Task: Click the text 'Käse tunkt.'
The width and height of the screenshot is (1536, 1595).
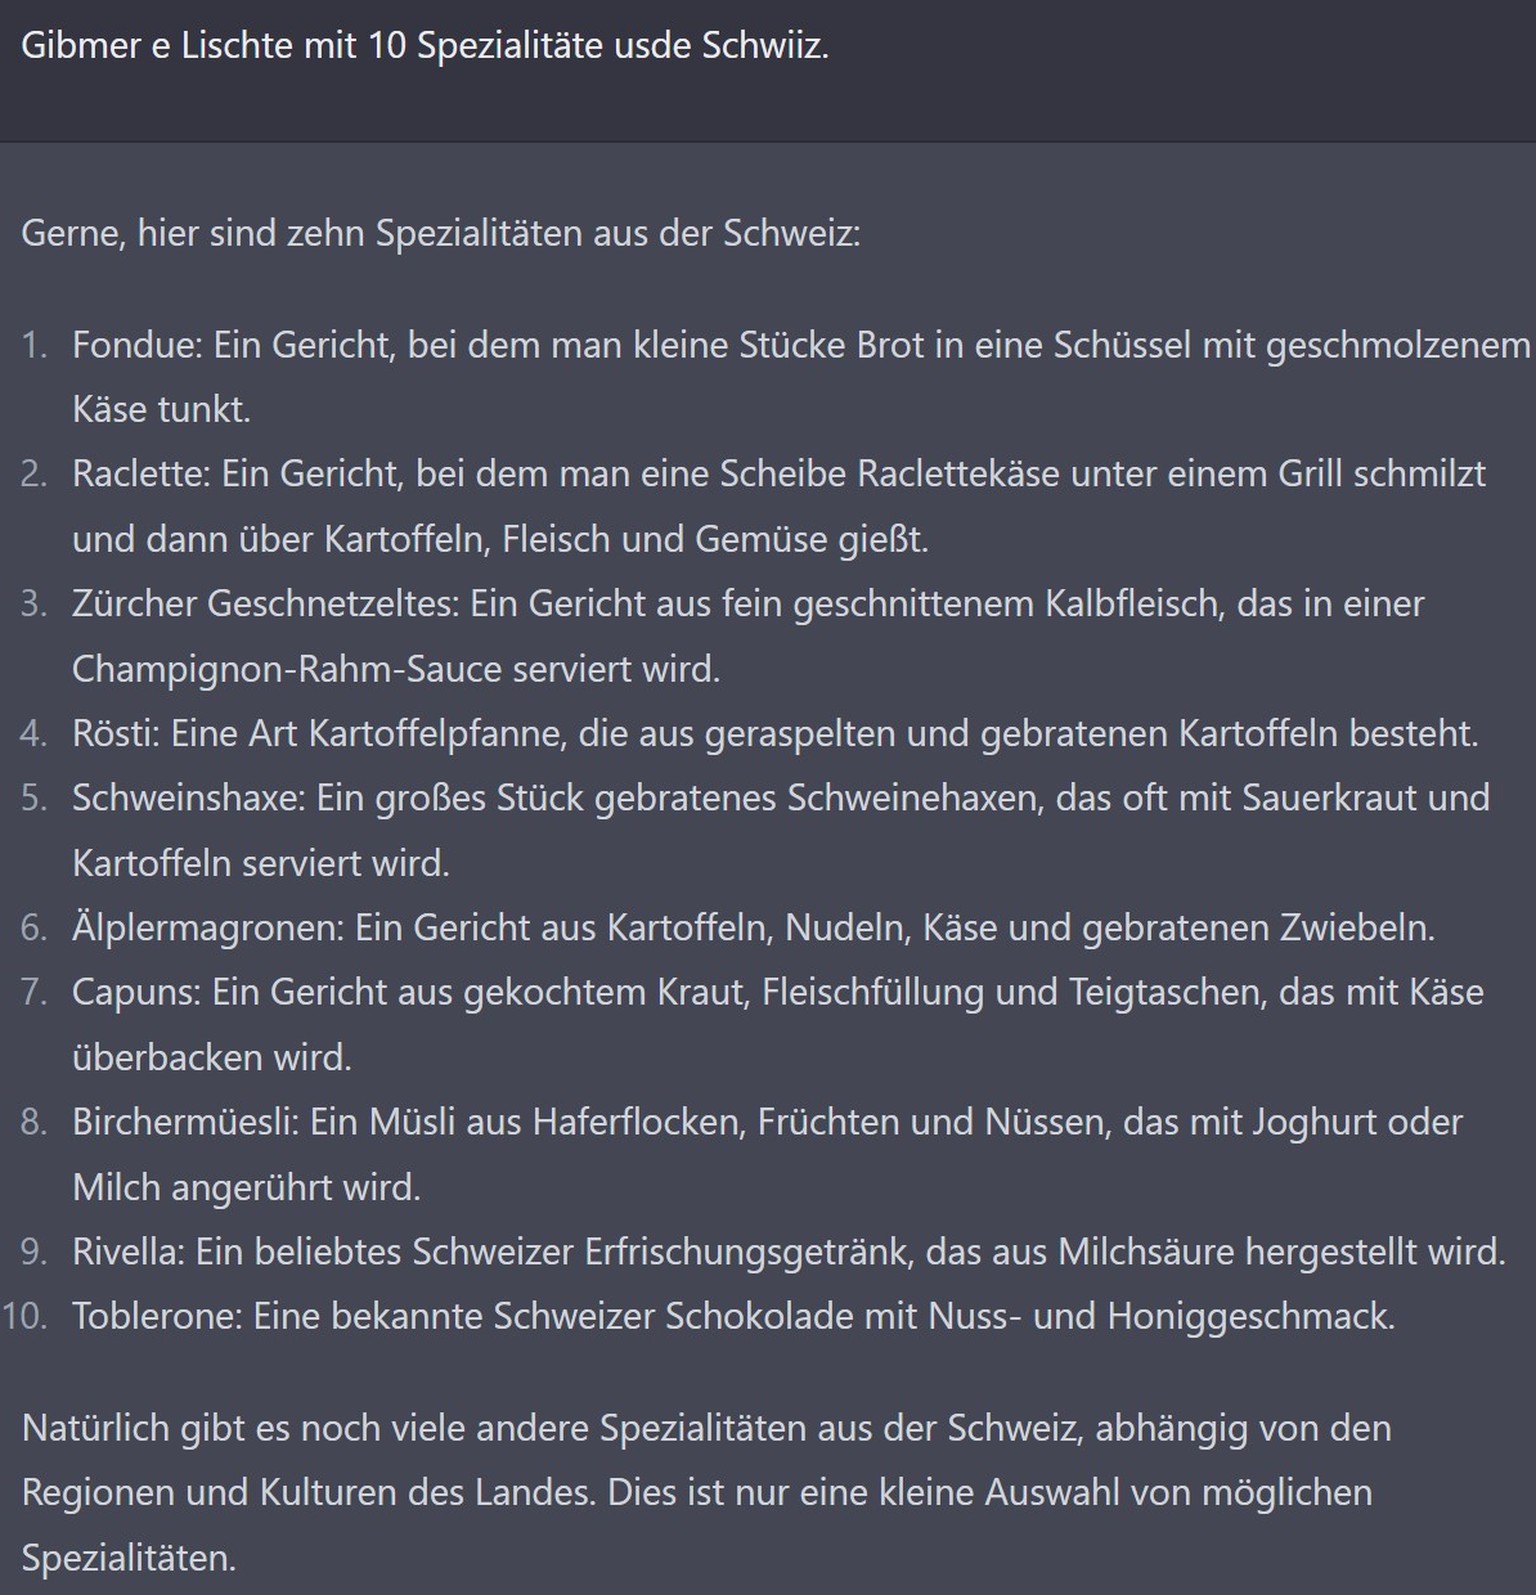Action: pyautogui.click(x=161, y=409)
